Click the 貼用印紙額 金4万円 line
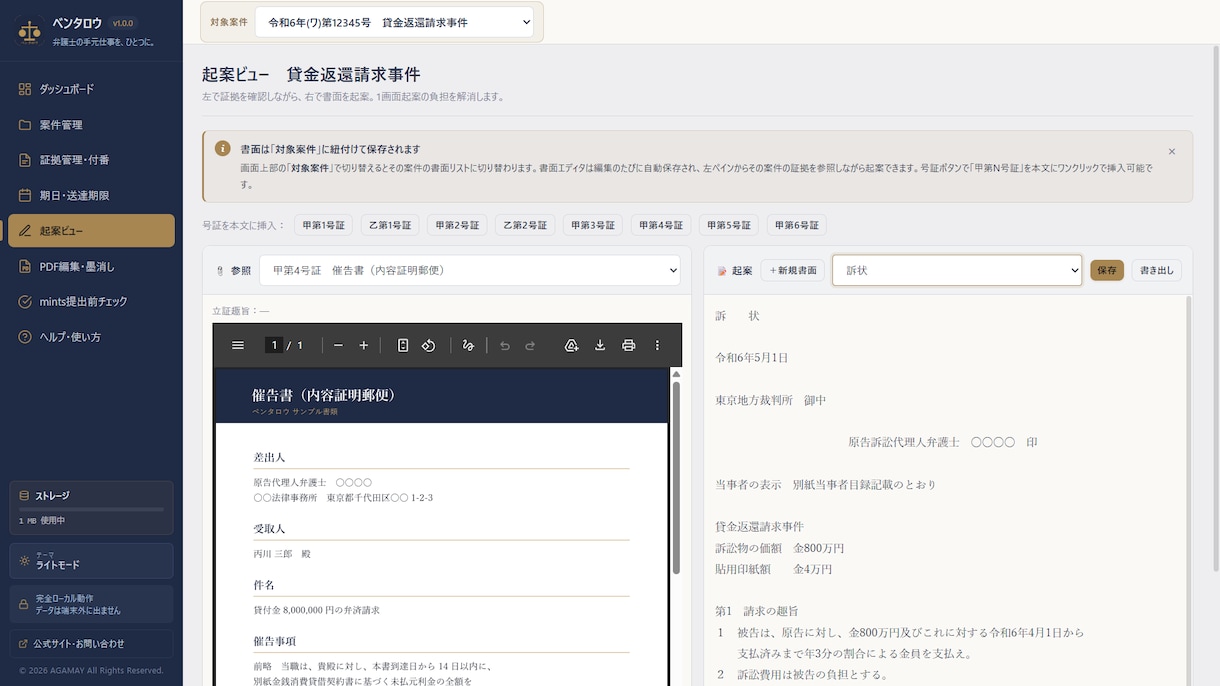 coord(773,569)
